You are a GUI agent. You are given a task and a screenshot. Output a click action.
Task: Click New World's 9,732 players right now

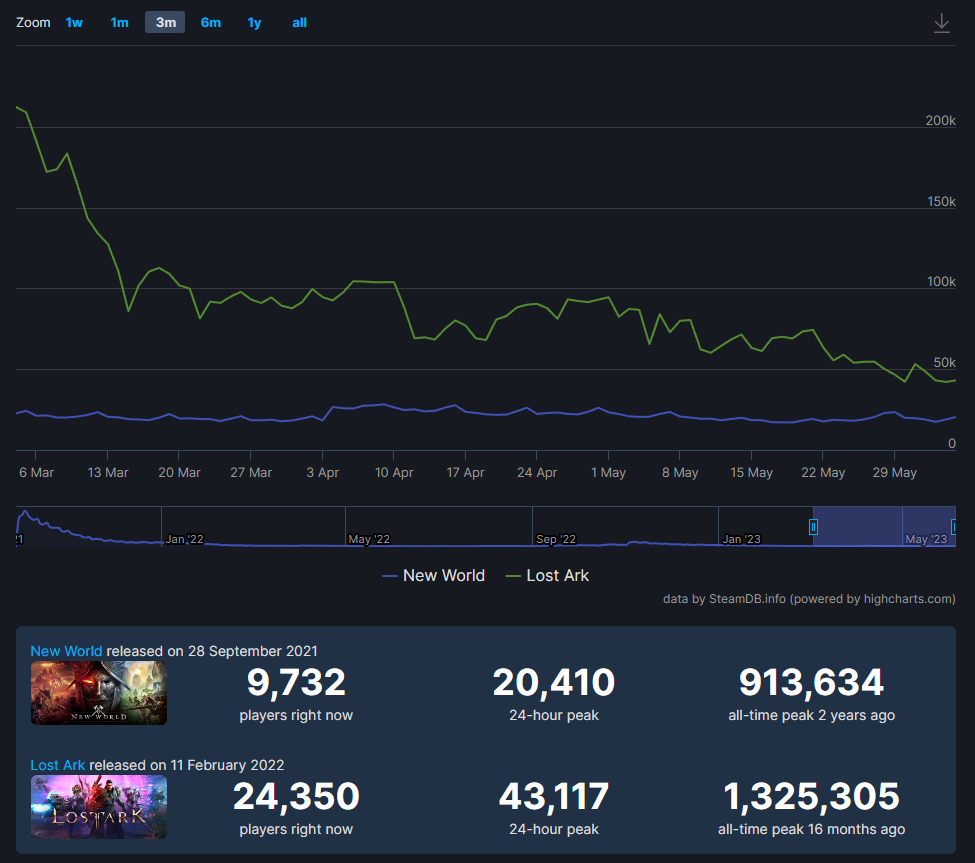(296, 682)
